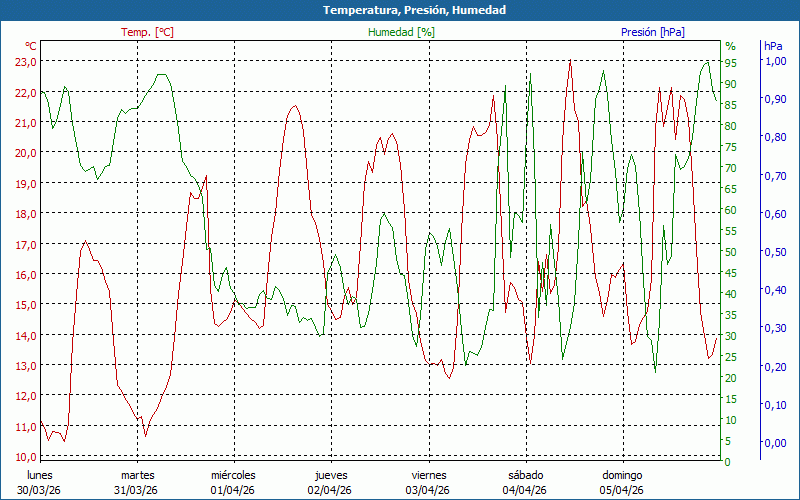The image size is (800, 500).
Task: Click the 1,00 tick on pressure axis
Action: click(775, 61)
